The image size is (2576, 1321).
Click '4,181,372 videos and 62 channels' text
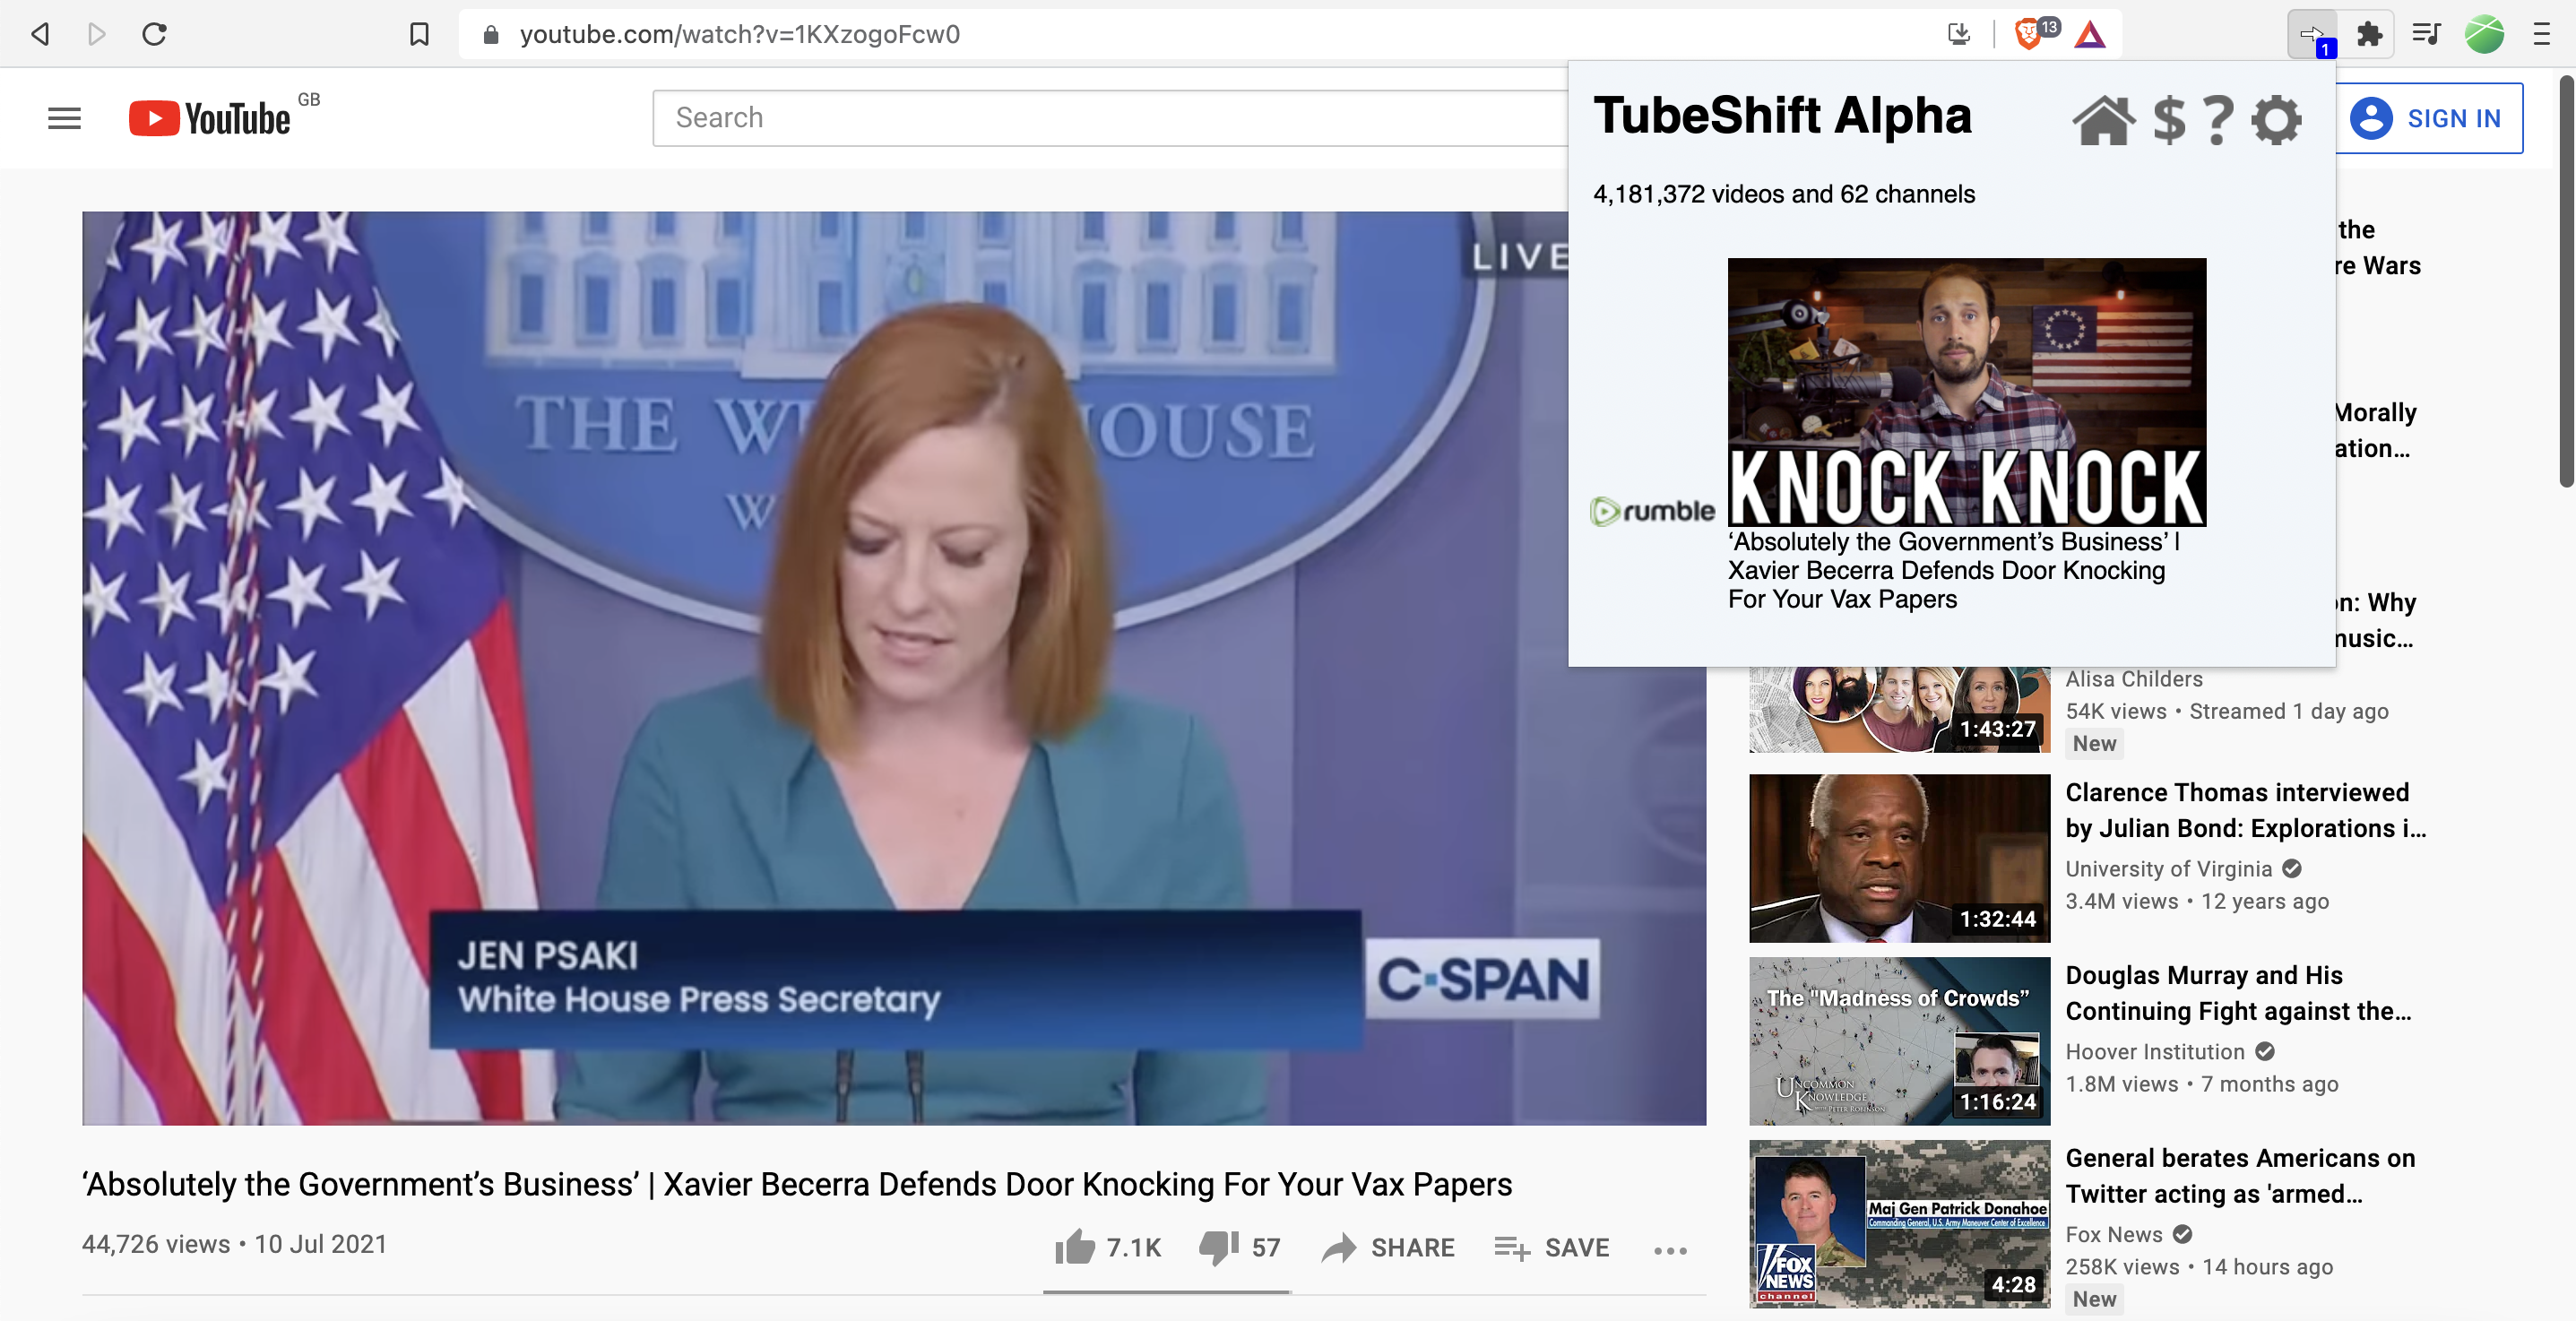tap(1784, 194)
